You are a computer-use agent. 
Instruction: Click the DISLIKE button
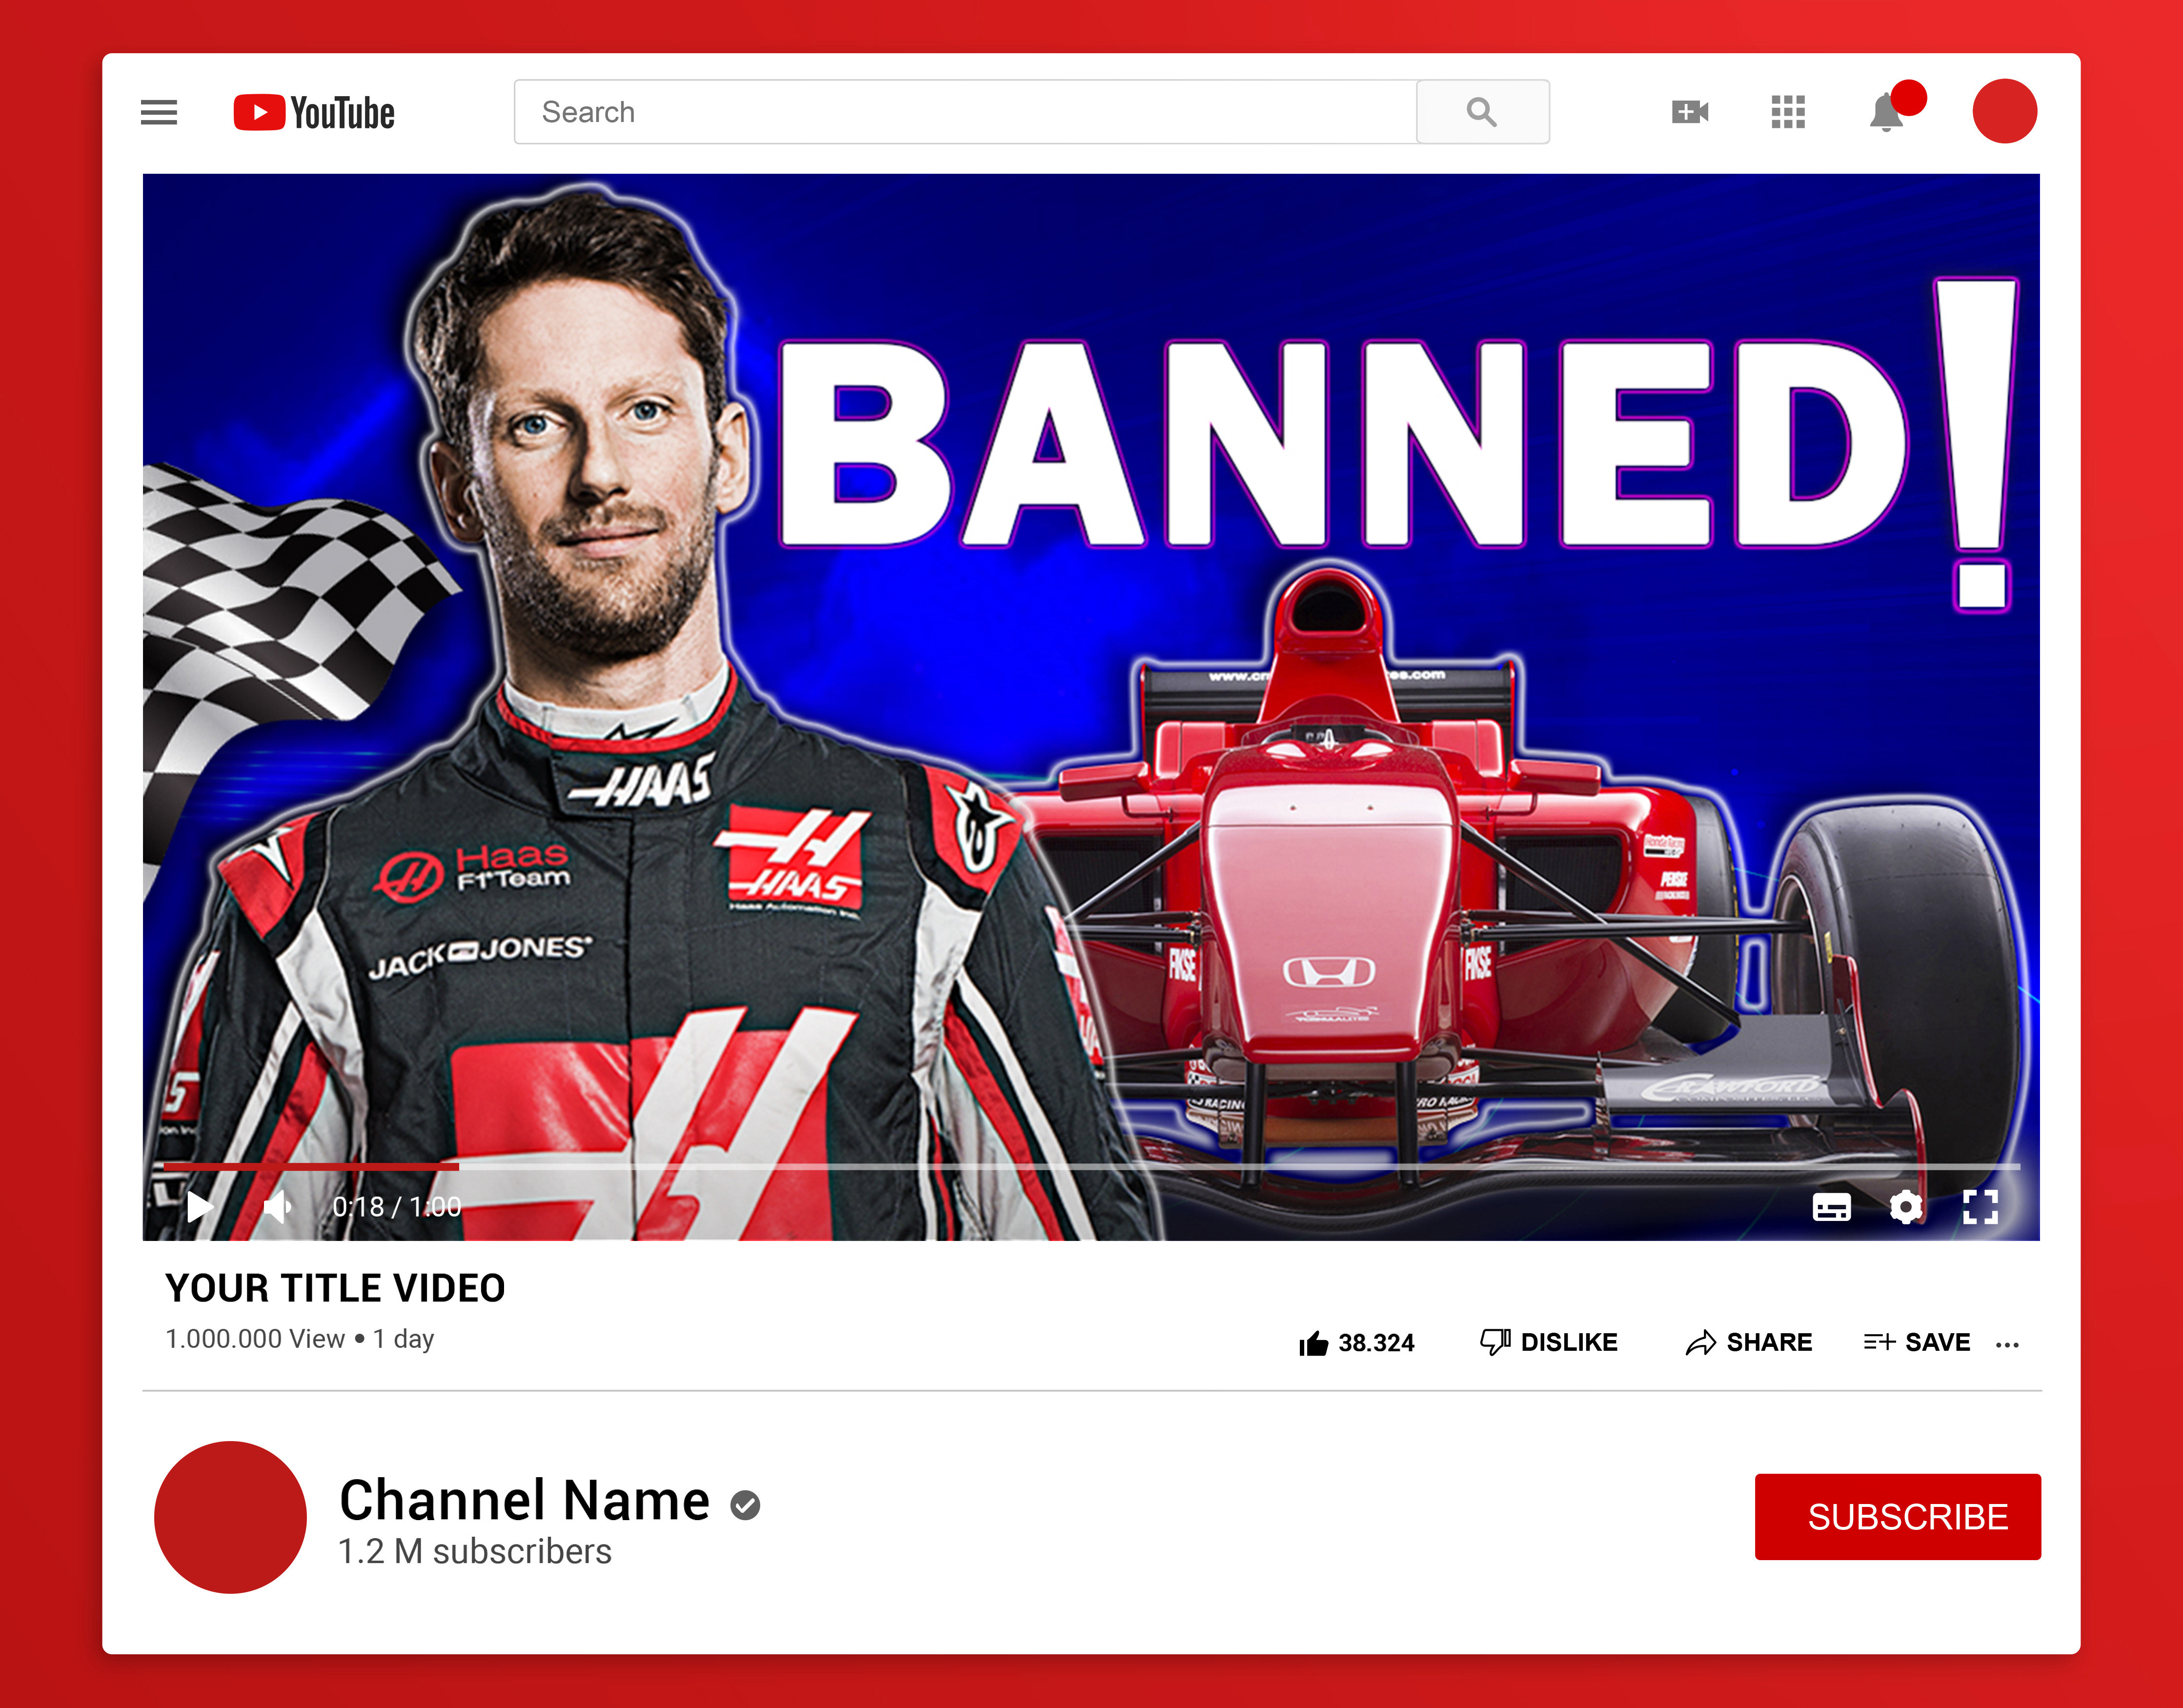click(x=1548, y=1342)
